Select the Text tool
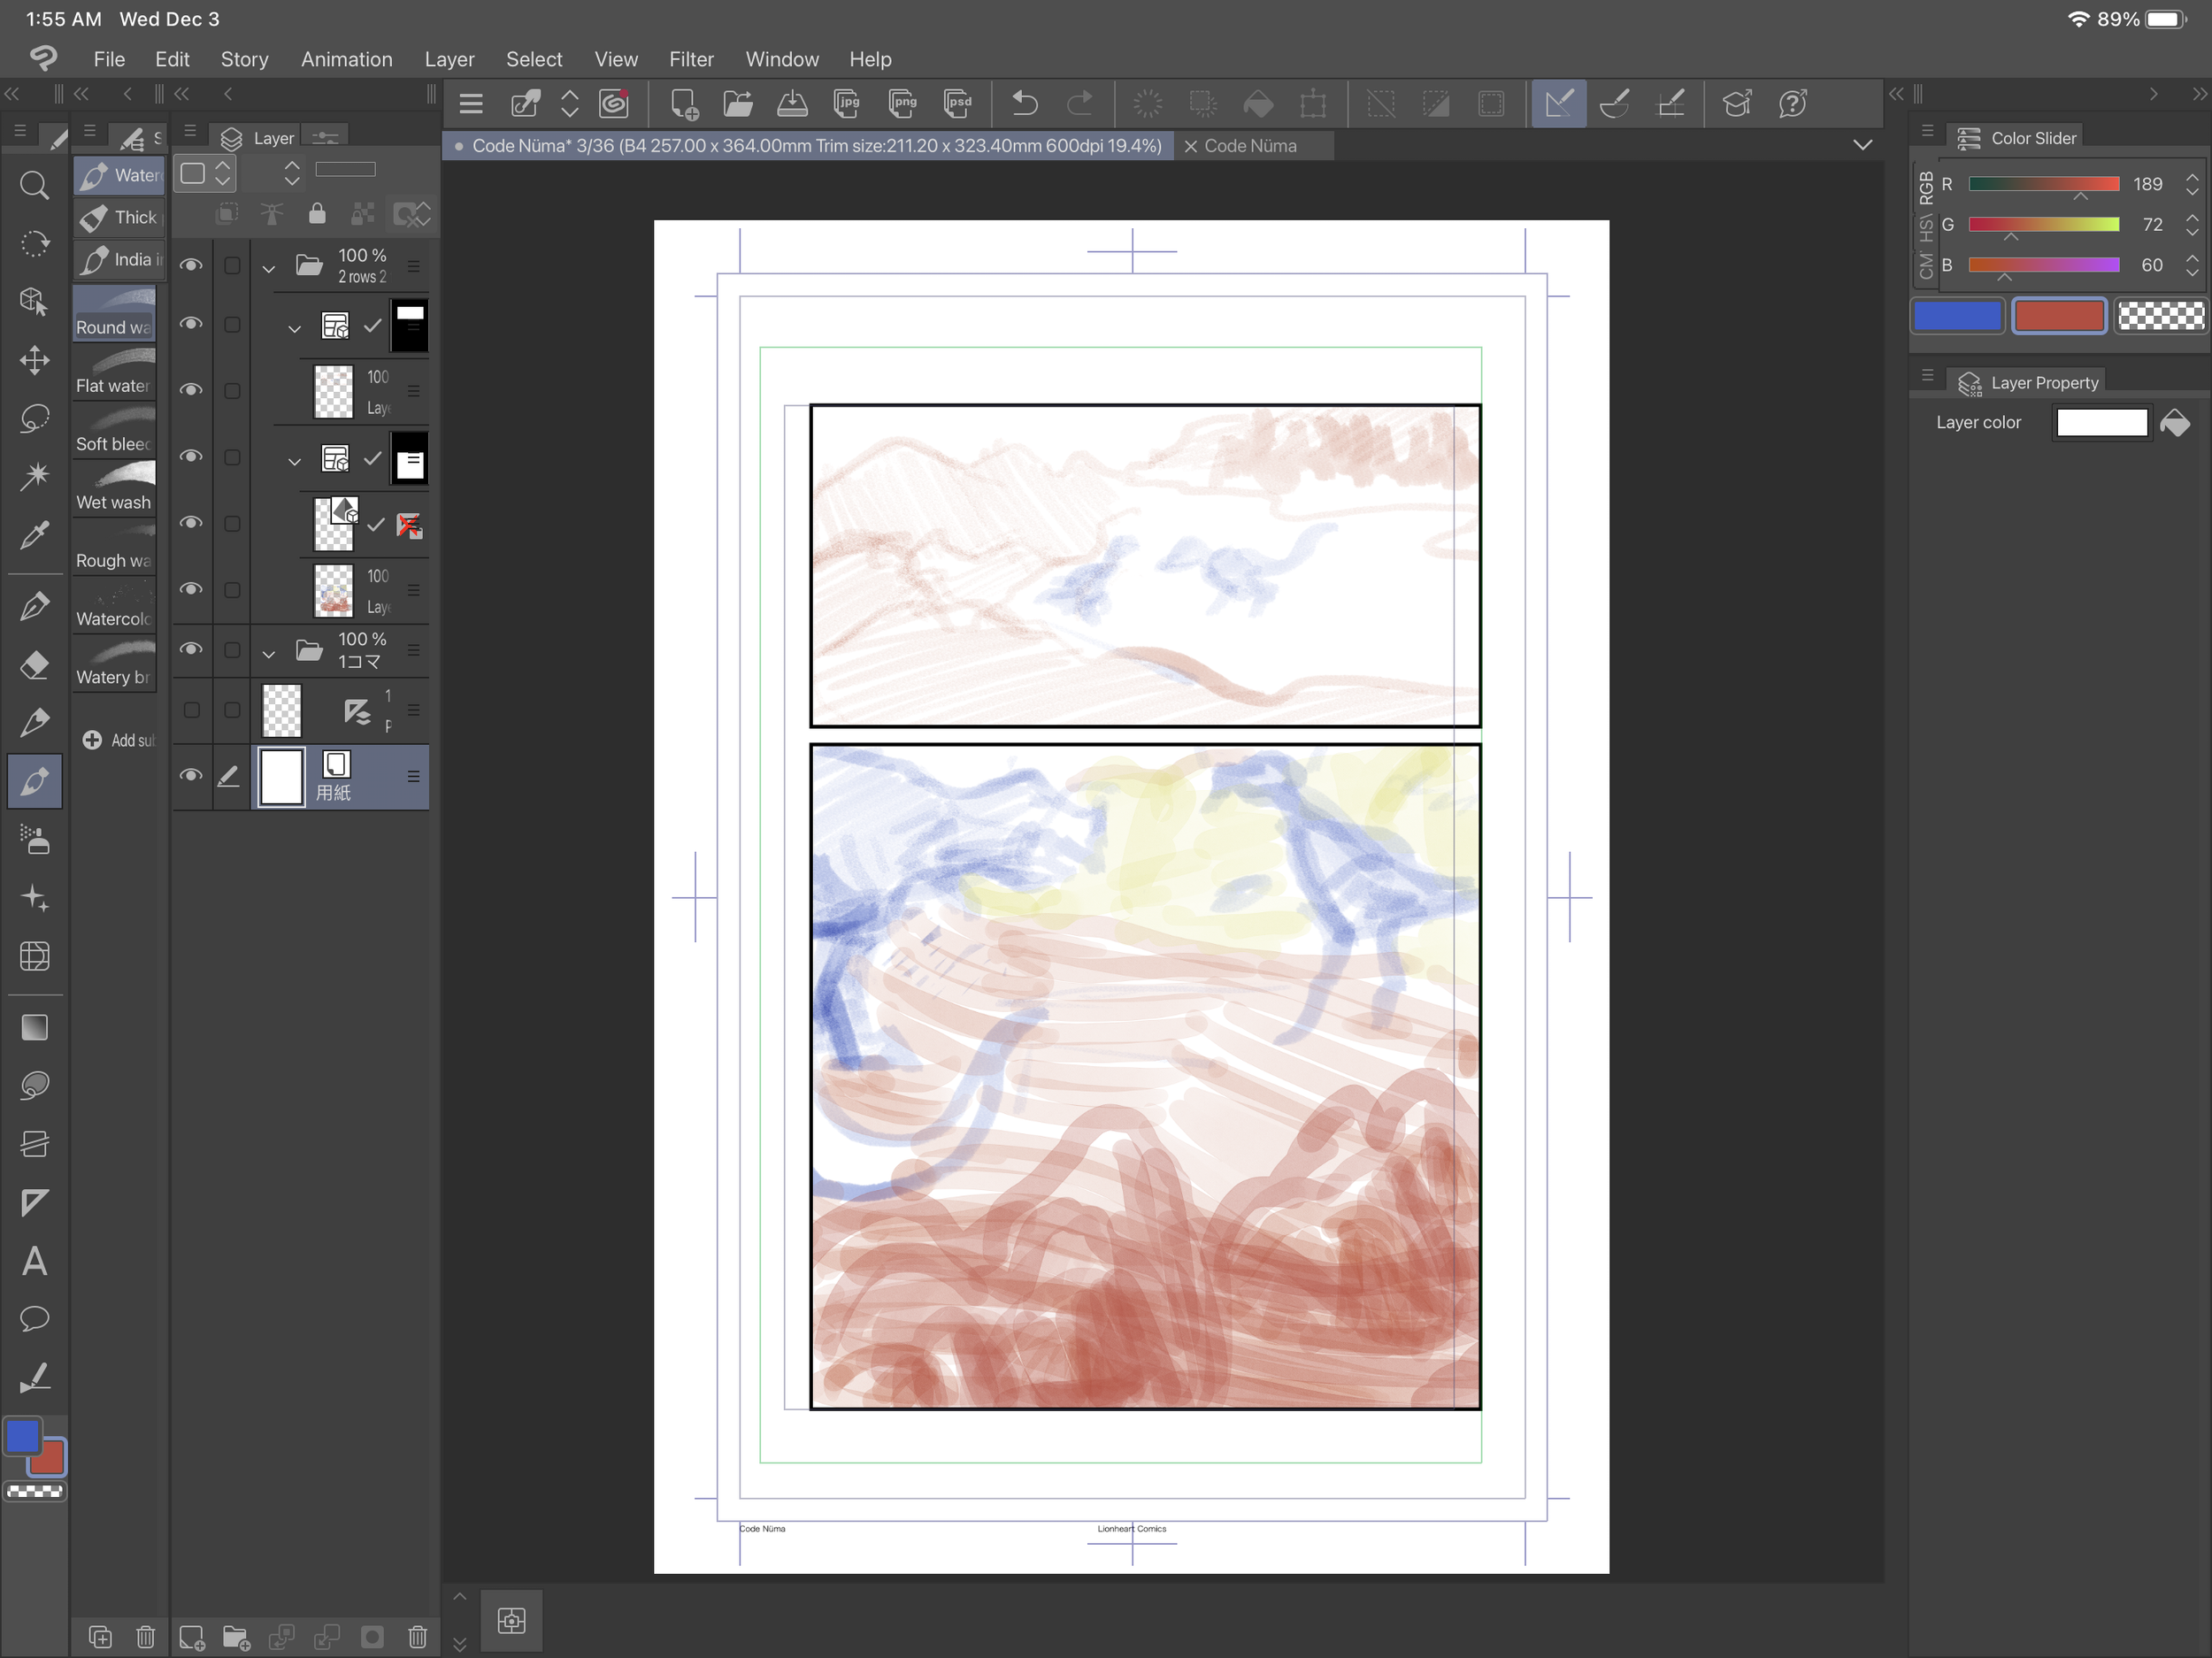2212x1658 pixels. (x=34, y=1261)
